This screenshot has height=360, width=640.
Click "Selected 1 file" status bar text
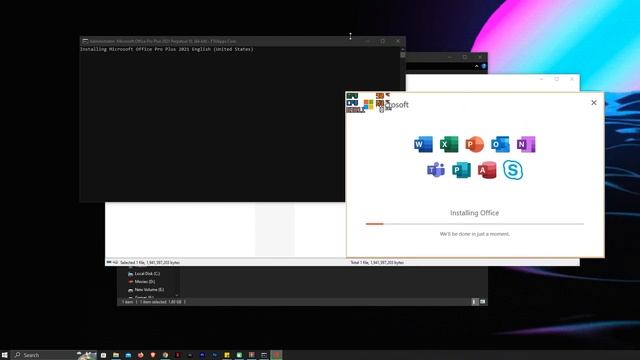[150, 262]
